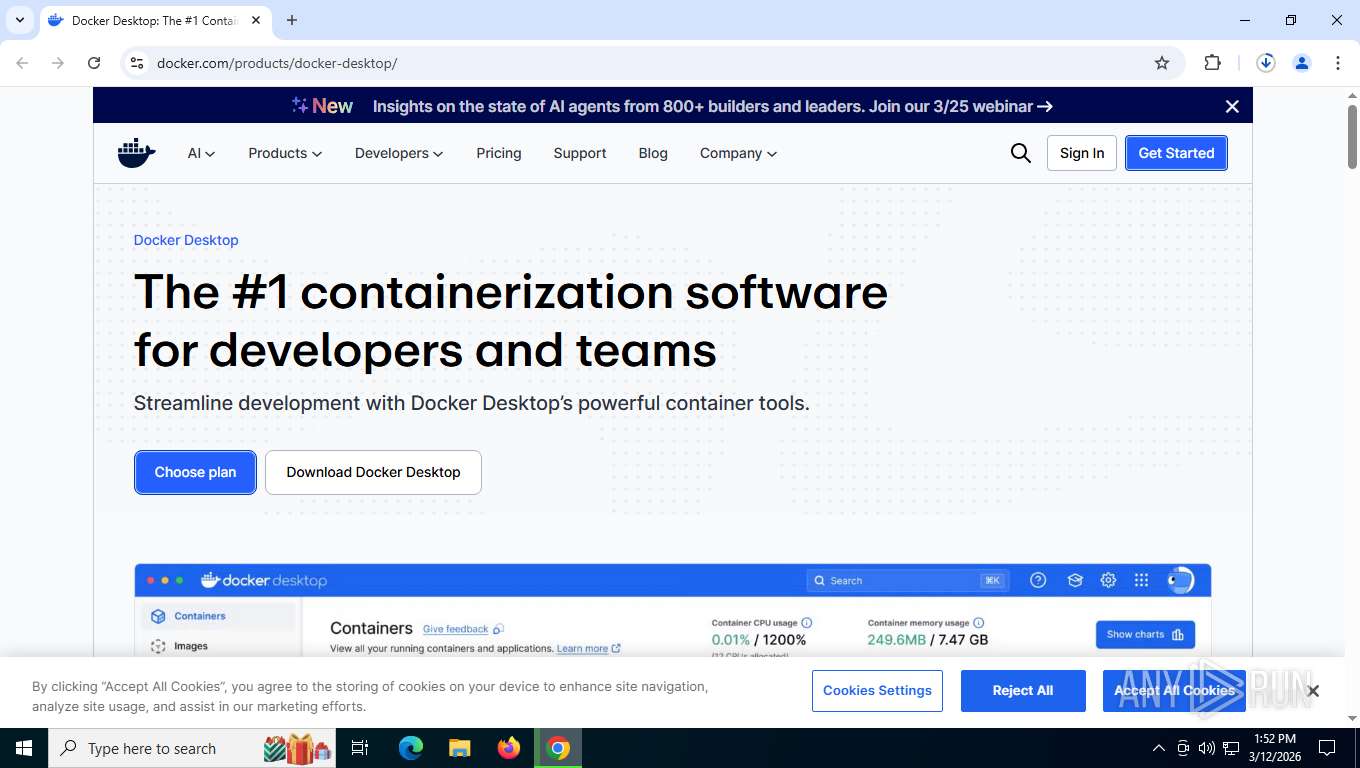Image resolution: width=1360 pixels, height=768 pixels.
Task: Click the Get Started button
Action: coord(1176,153)
